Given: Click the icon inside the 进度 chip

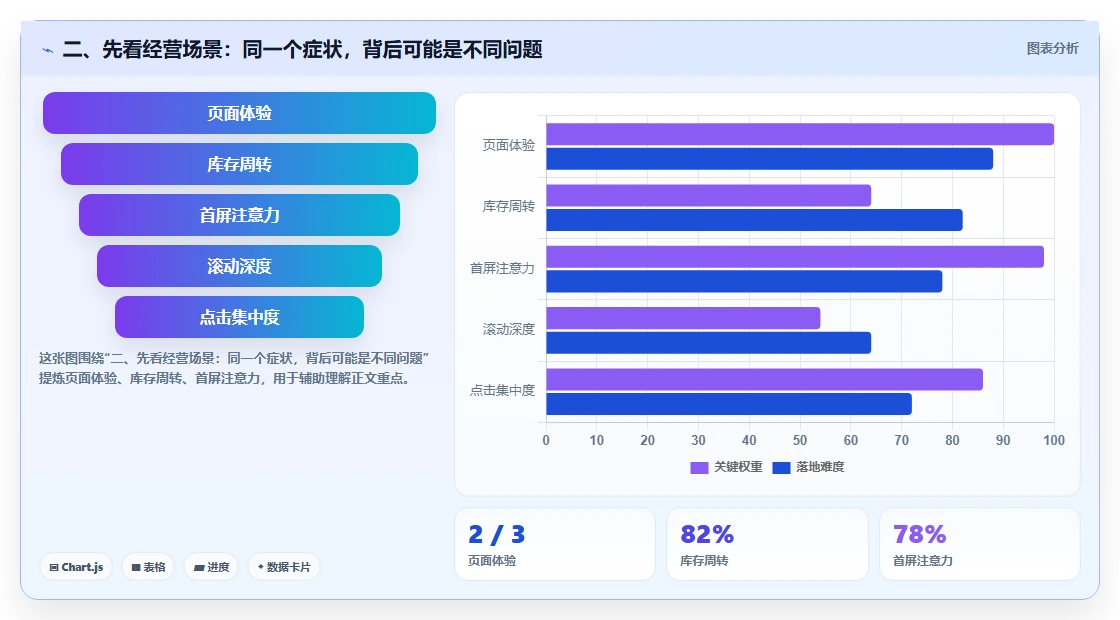Looking at the screenshot, I should pos(199,568).
